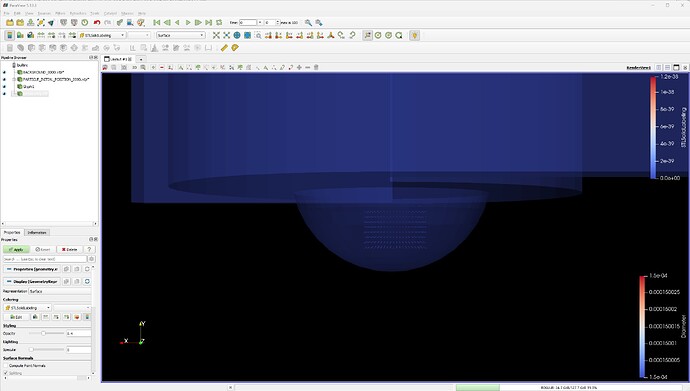This screenshot has width=690, height=391.
Task: Open the Edit menu
Action: [x=17, y=14]
